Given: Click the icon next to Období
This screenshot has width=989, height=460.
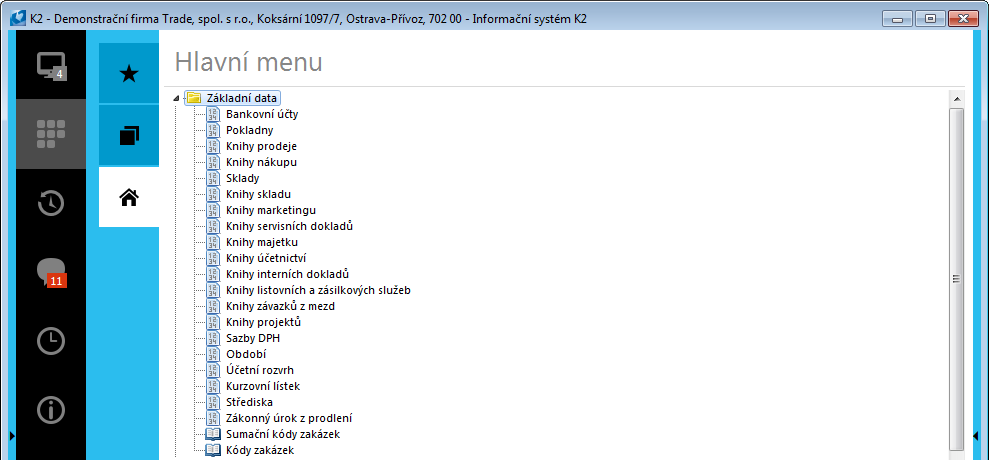Looking at the screenshot, I should tap(214, 354).
